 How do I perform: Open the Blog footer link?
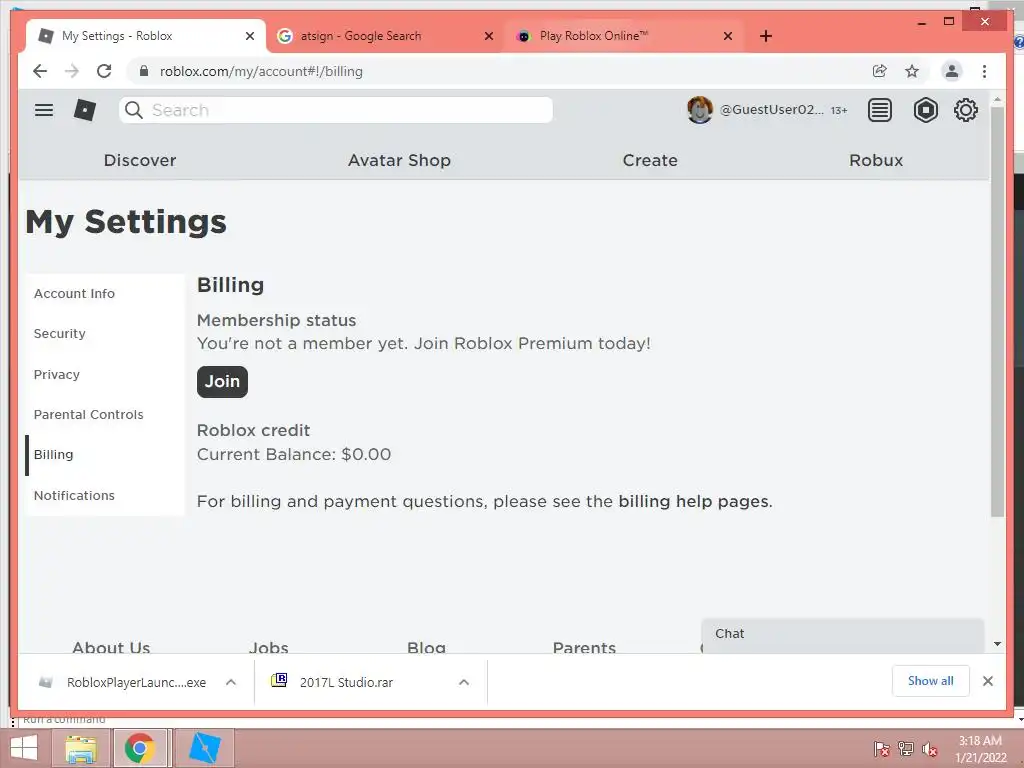point(426,647)
